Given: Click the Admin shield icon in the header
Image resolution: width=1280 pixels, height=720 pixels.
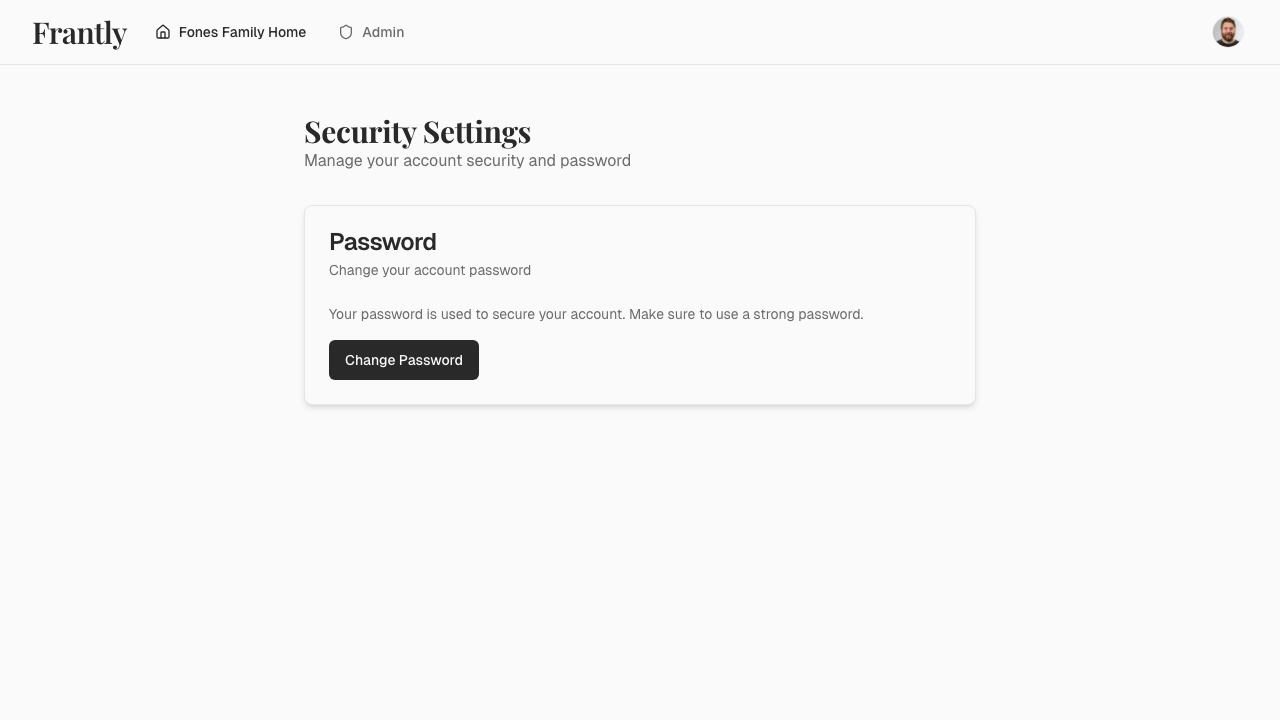Looking at the screenshot, I should pos(345,32).
